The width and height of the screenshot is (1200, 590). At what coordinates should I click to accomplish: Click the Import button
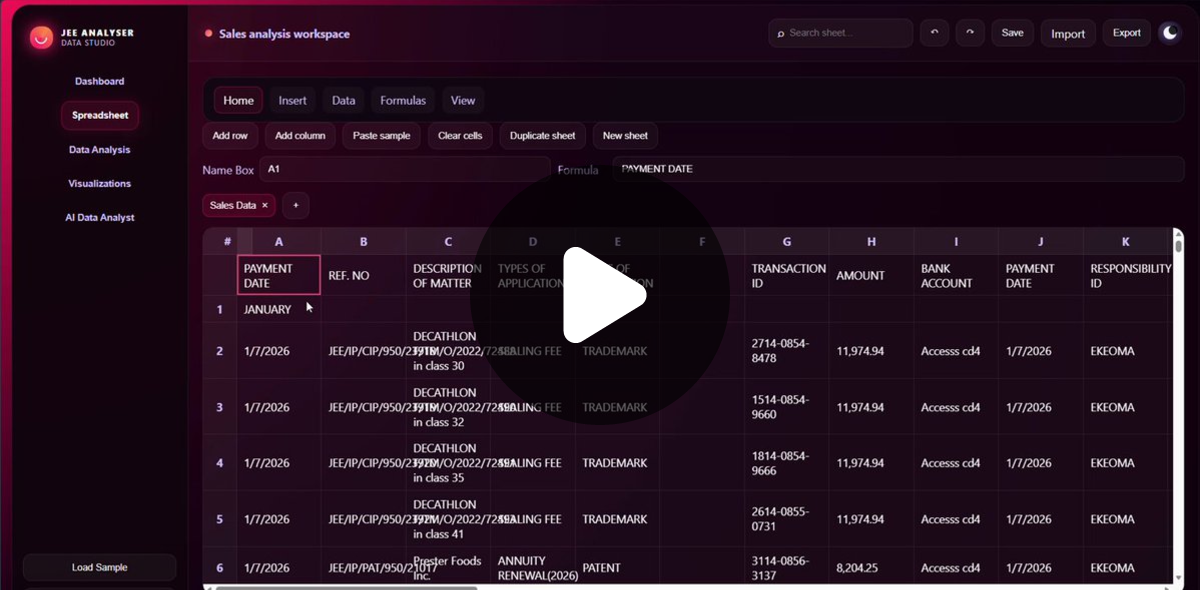1068,33
